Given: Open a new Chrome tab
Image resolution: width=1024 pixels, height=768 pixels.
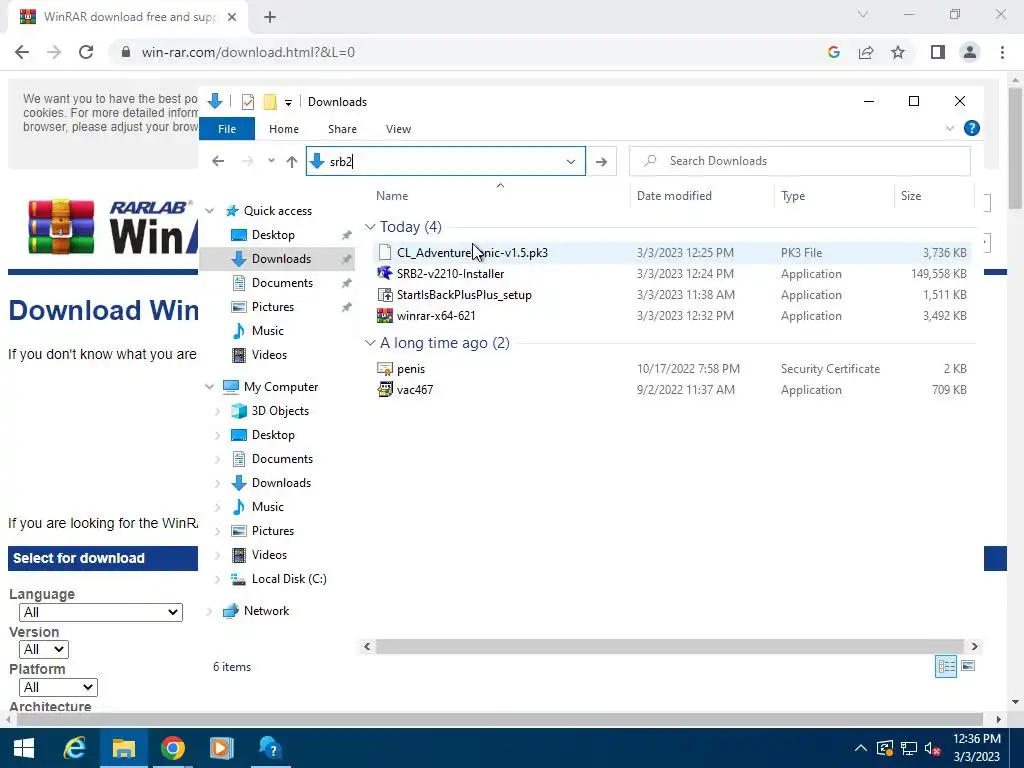Looking at the screenshot, I should point(270,17).
